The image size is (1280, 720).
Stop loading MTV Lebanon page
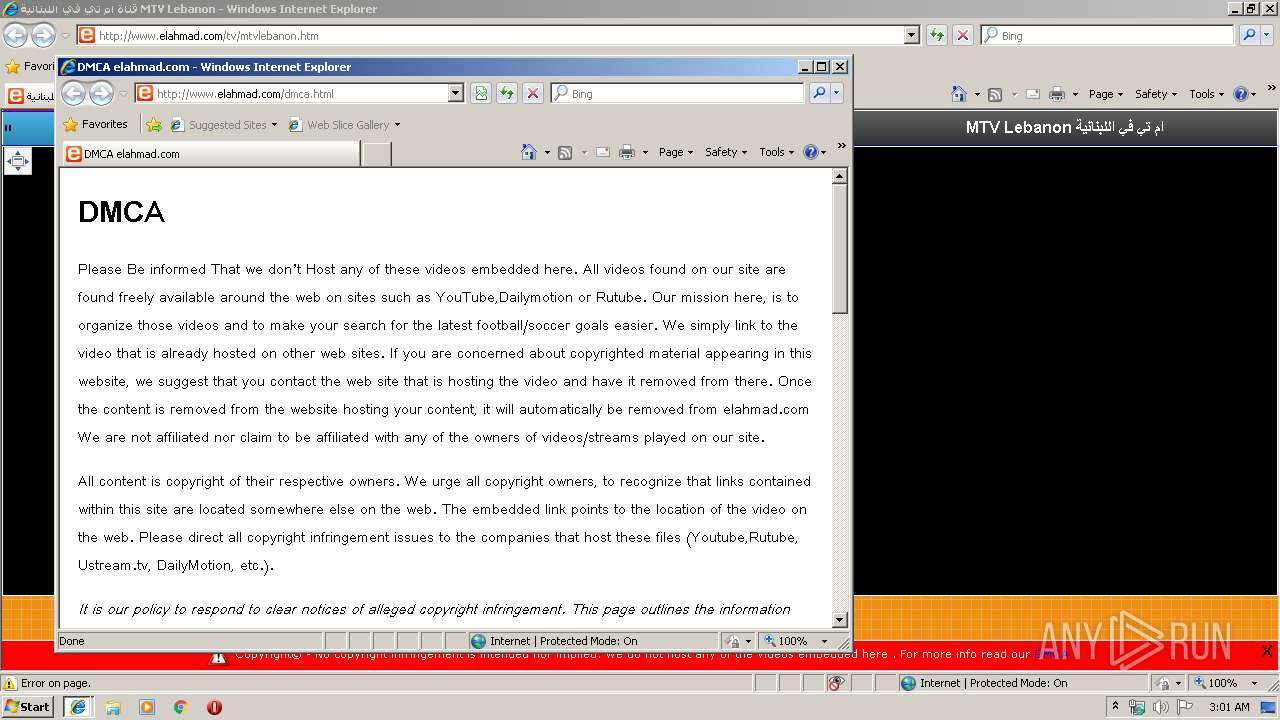(962, 35)
